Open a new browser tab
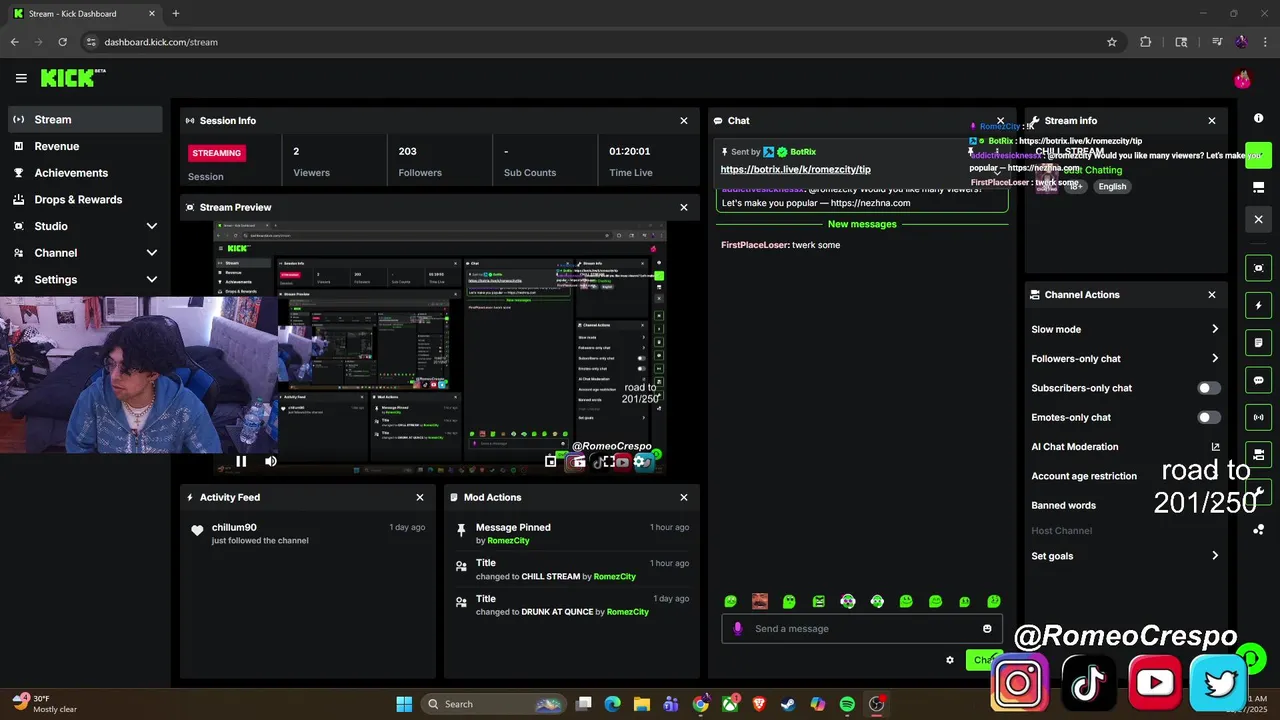Image resolution: width=1280 pixels, height=720 pixels. pyautogui.click(x=176, y=14)
